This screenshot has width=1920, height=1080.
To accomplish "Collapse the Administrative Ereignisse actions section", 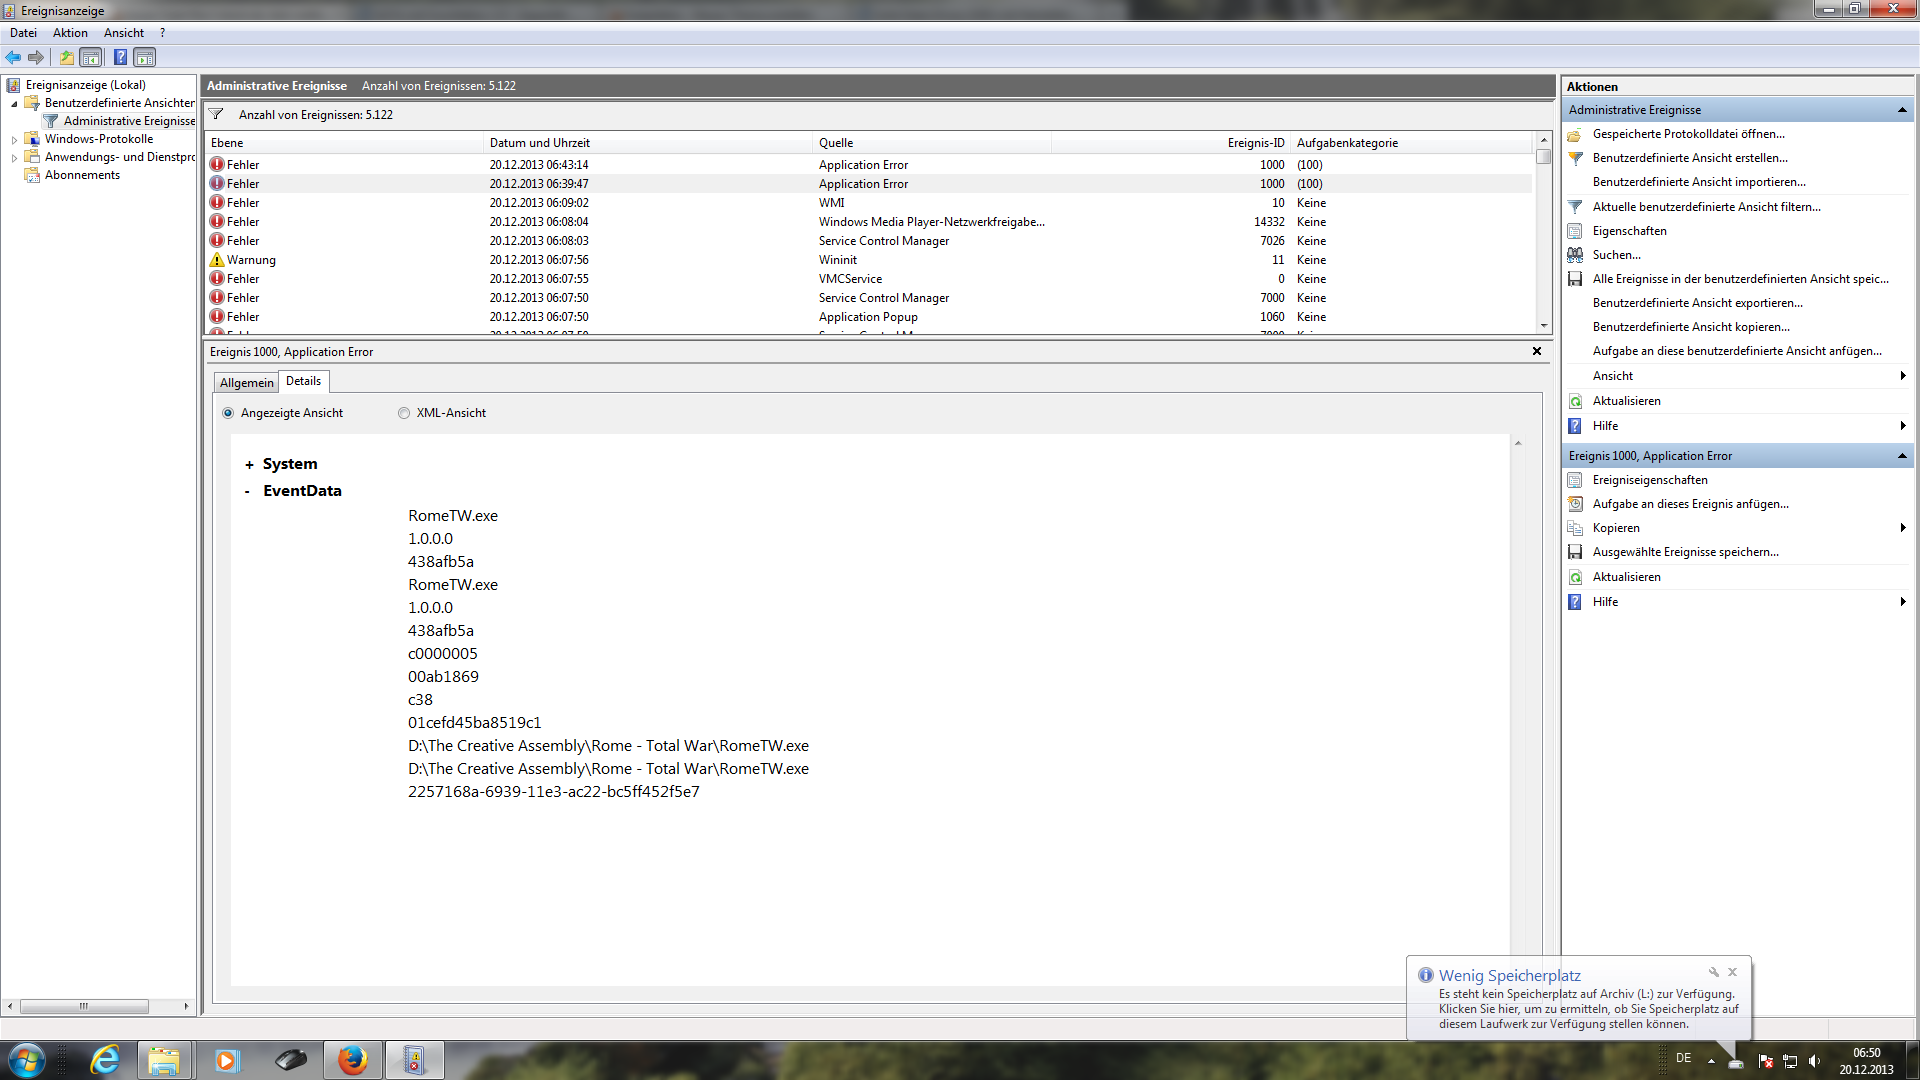I will click(1901, 110).
